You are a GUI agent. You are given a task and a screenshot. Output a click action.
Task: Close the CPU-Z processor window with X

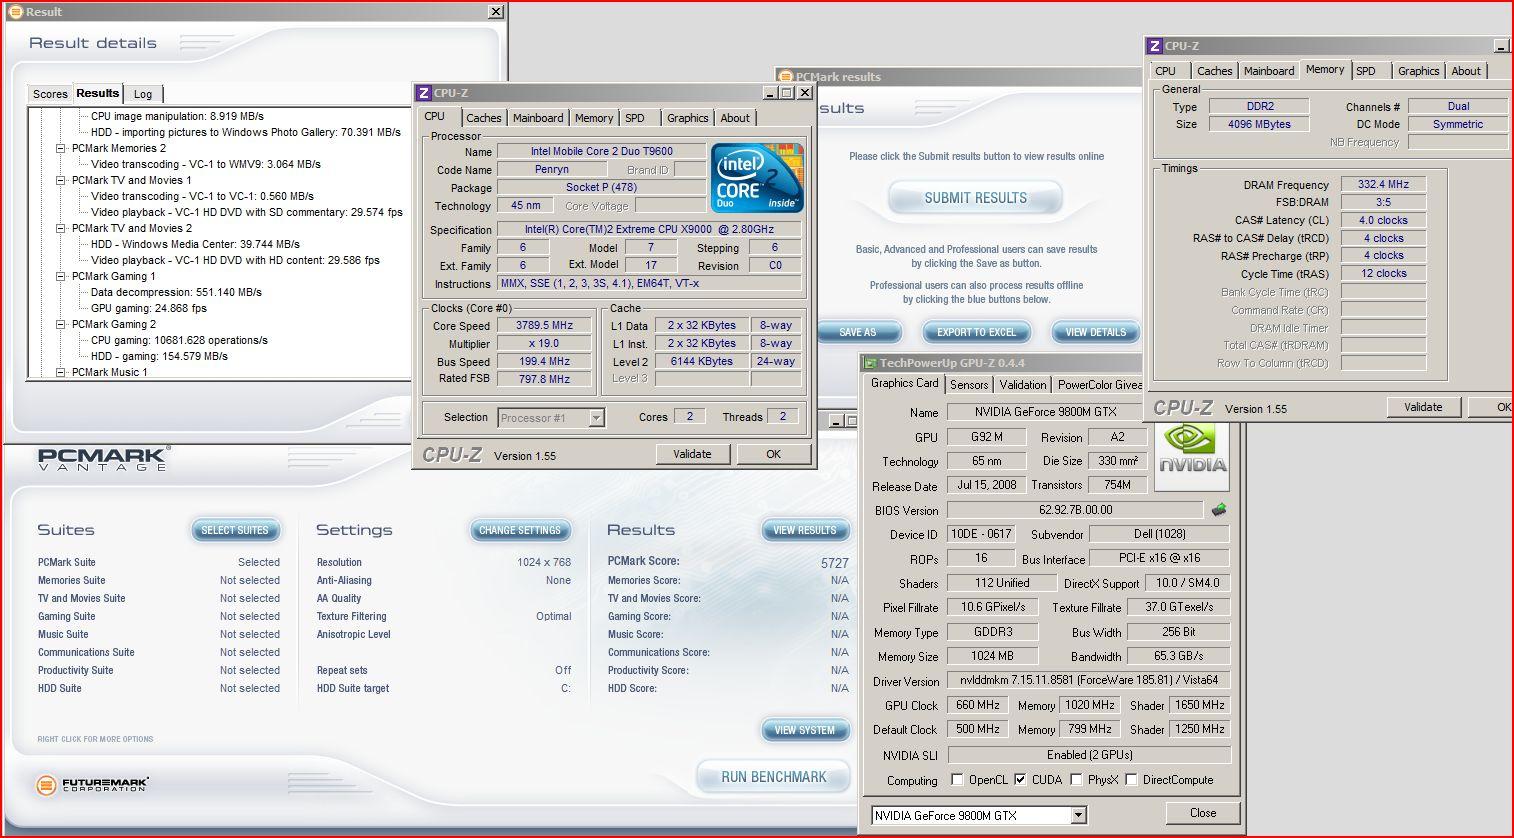coord(805,93)
